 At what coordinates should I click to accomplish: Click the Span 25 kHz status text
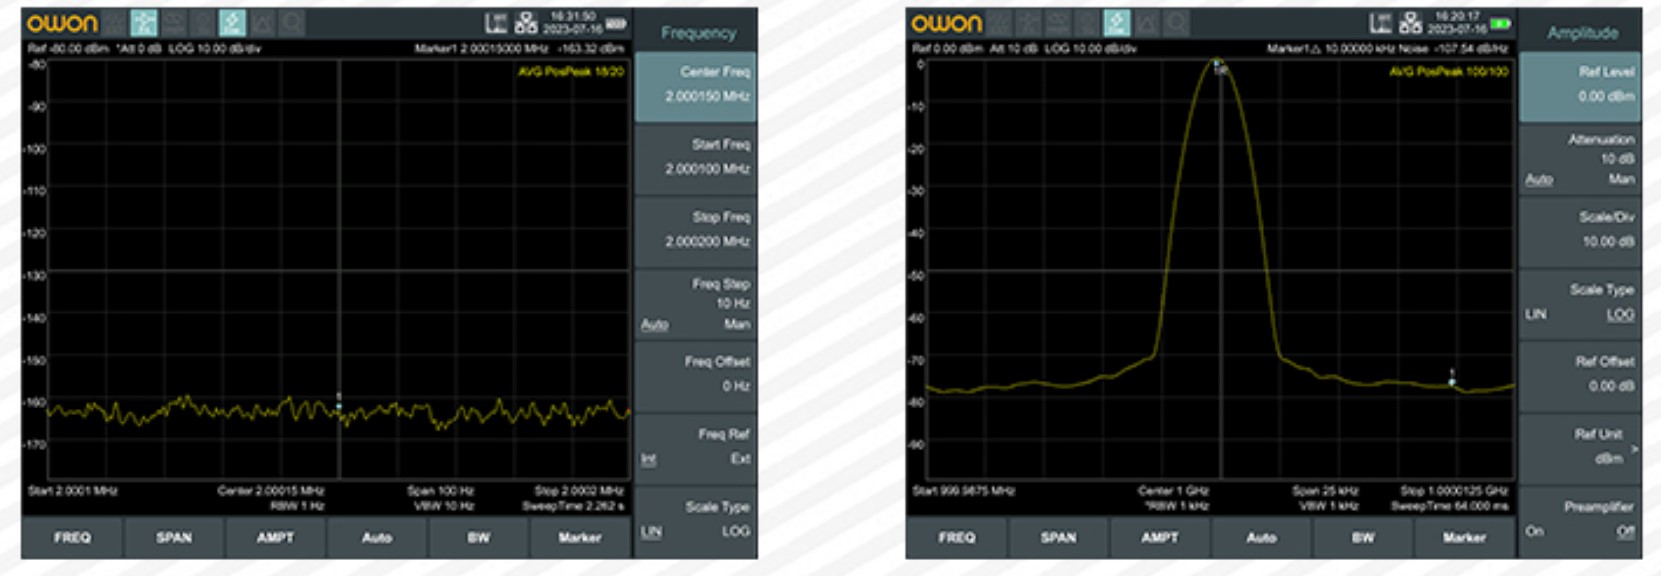[x=1325, y=491]
